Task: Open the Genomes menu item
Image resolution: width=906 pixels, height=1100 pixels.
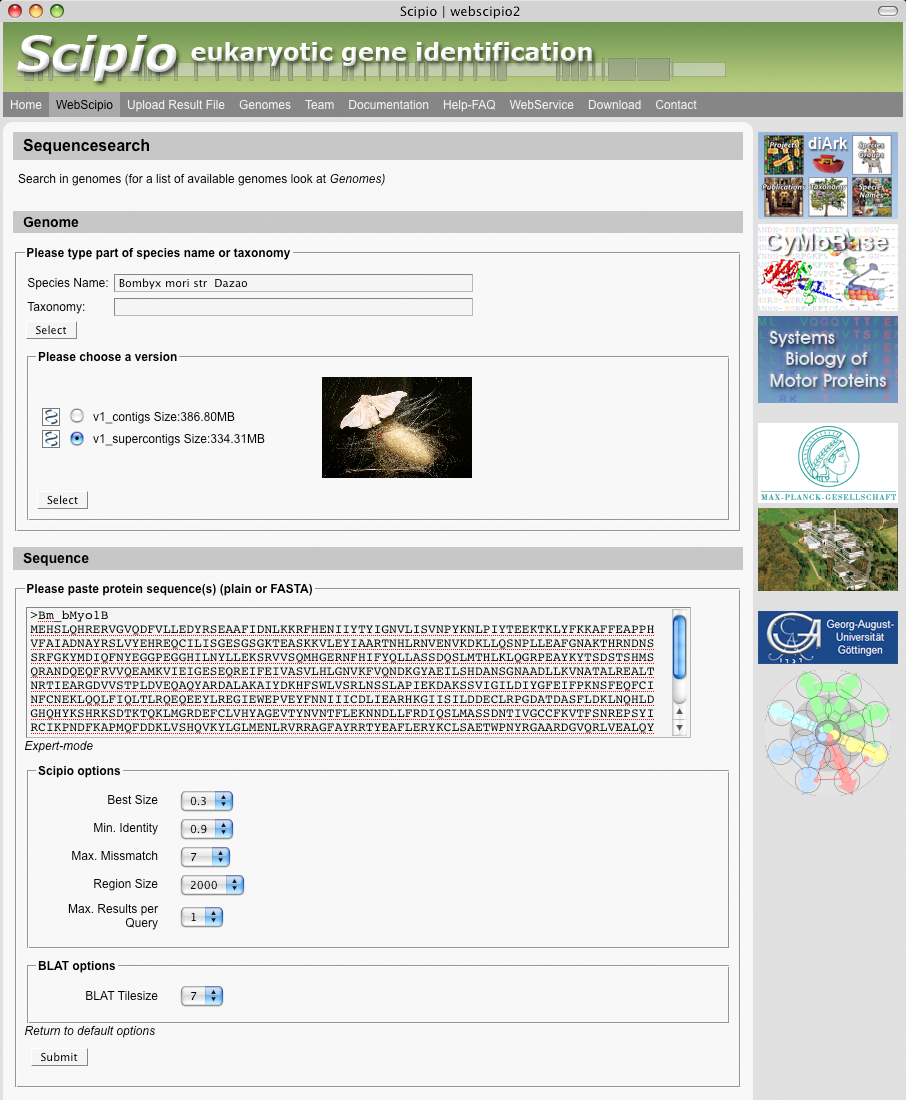Action: [x=265, y=105]
